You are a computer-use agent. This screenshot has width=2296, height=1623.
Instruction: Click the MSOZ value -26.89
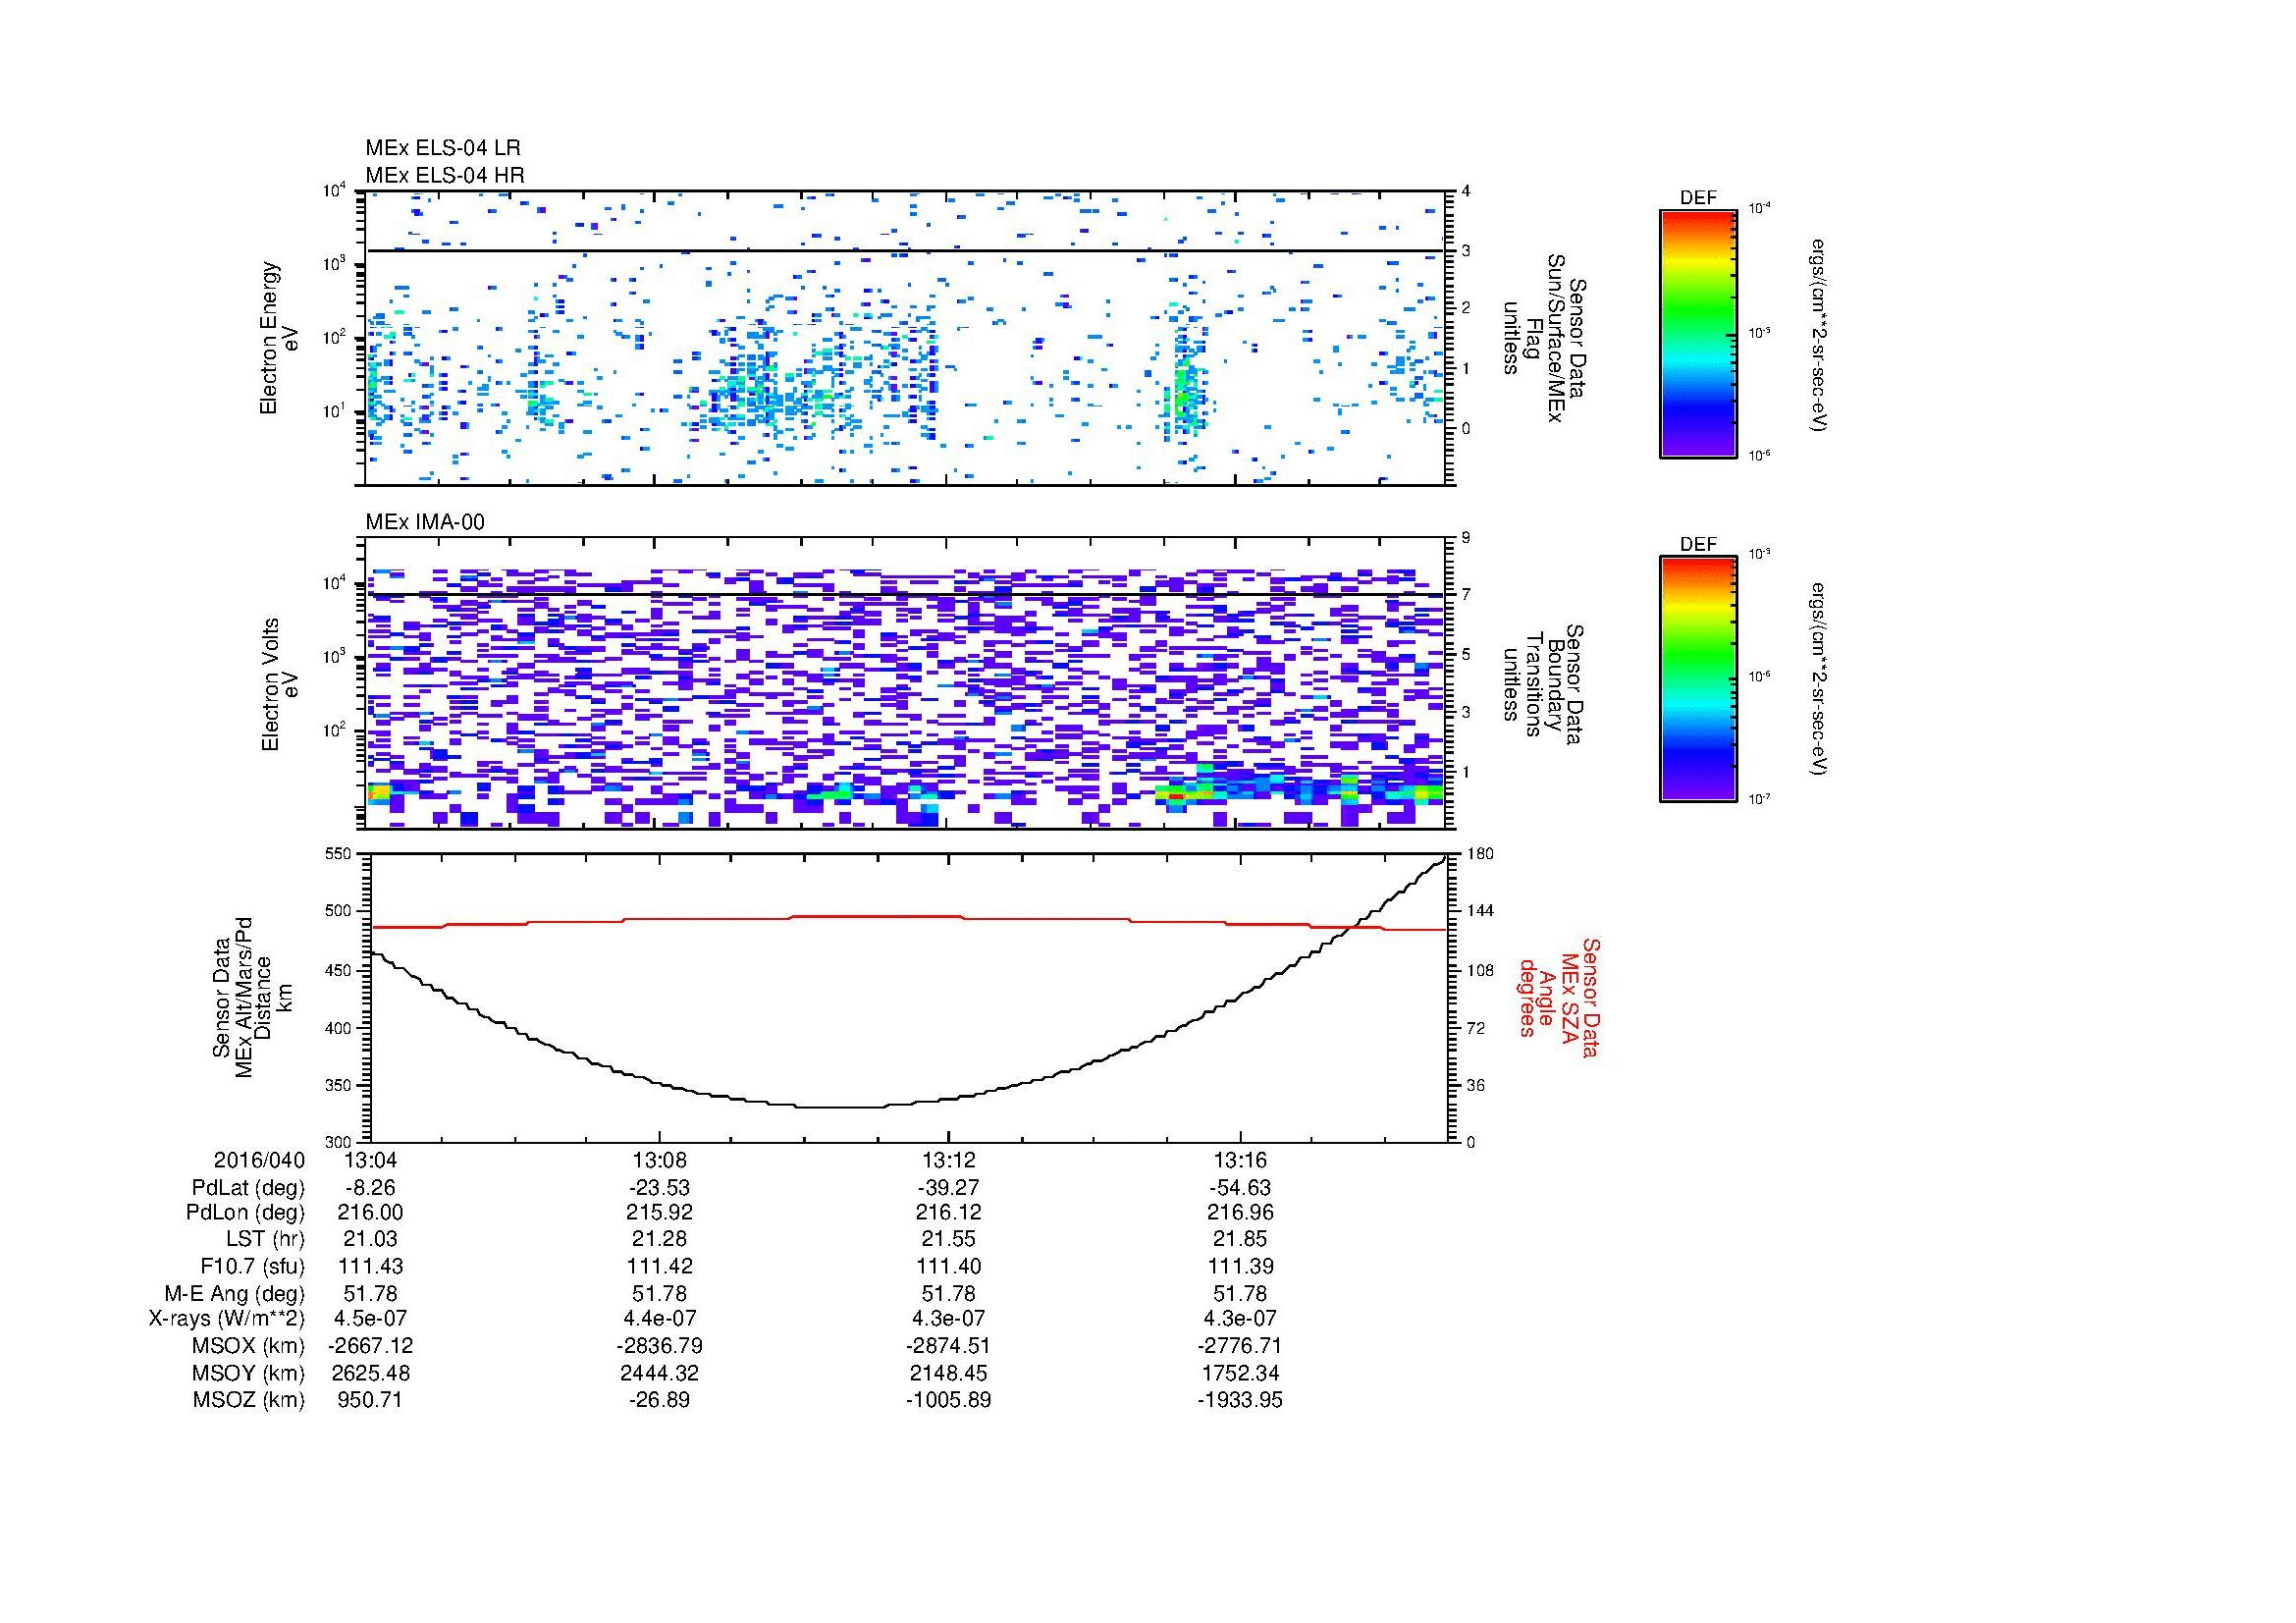coord(659,1400)
